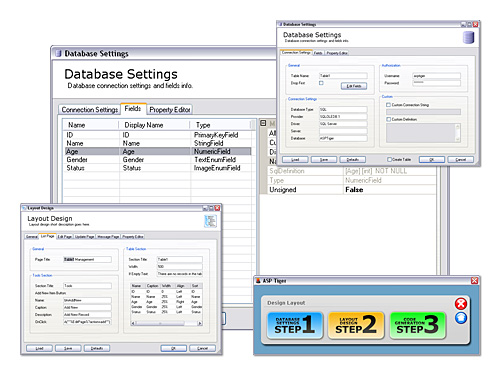The height and width of the screenshot is (375, 500).
Task: Click the Layout Design window title bar icon
Action: 24,208
